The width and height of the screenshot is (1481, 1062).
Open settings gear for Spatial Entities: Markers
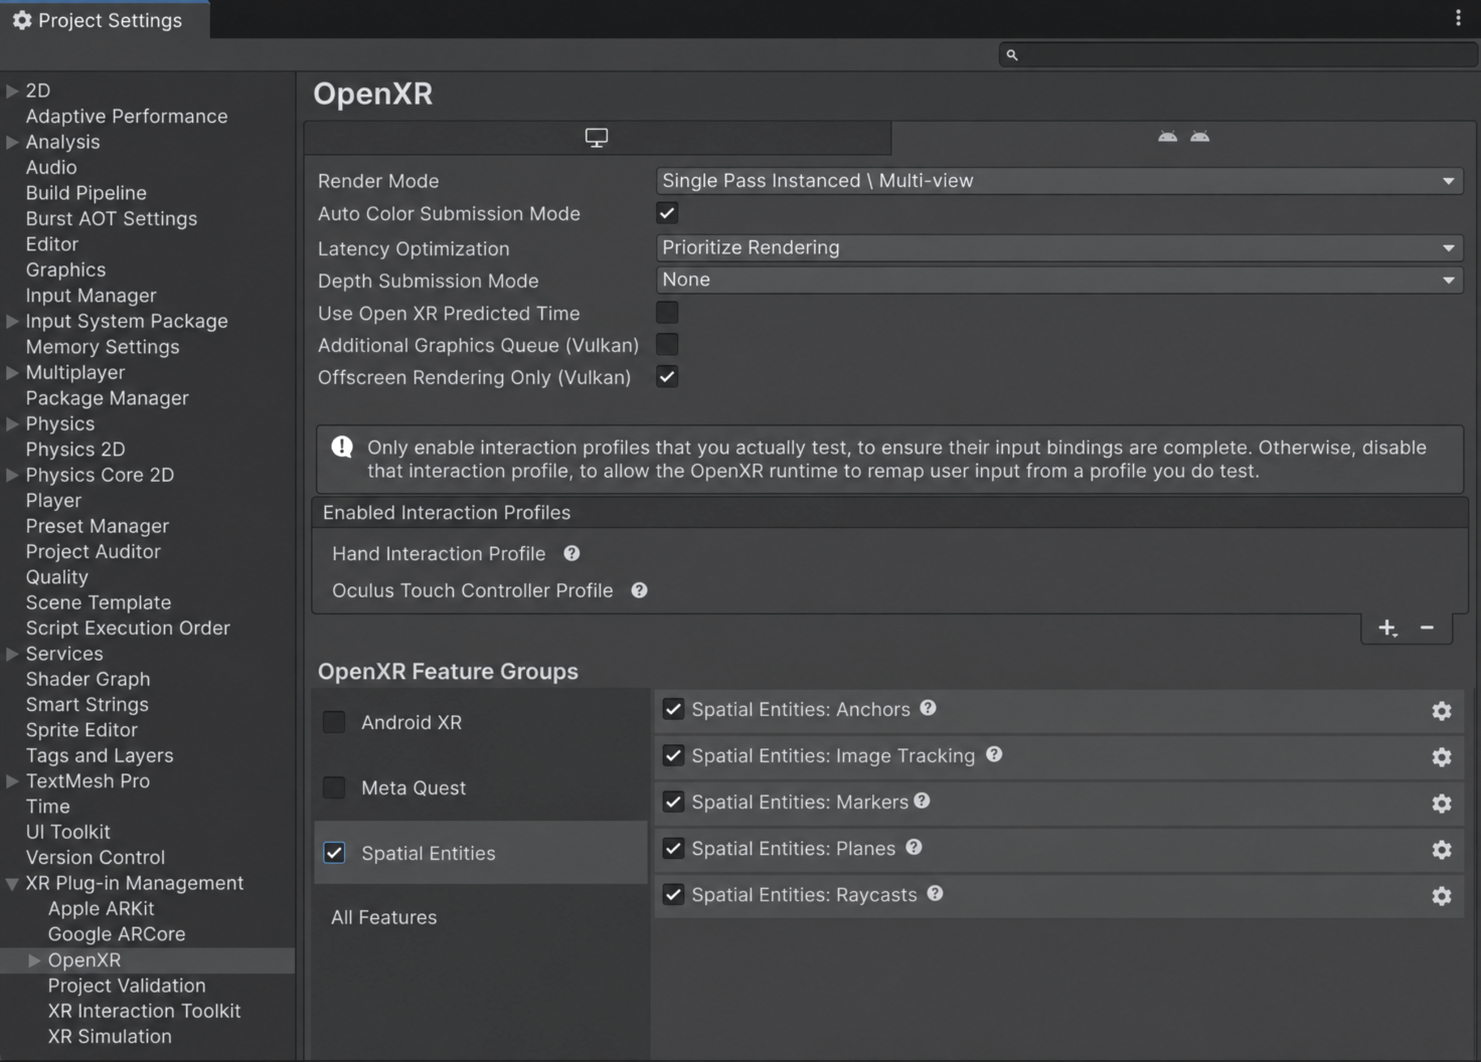(1441, 803)
